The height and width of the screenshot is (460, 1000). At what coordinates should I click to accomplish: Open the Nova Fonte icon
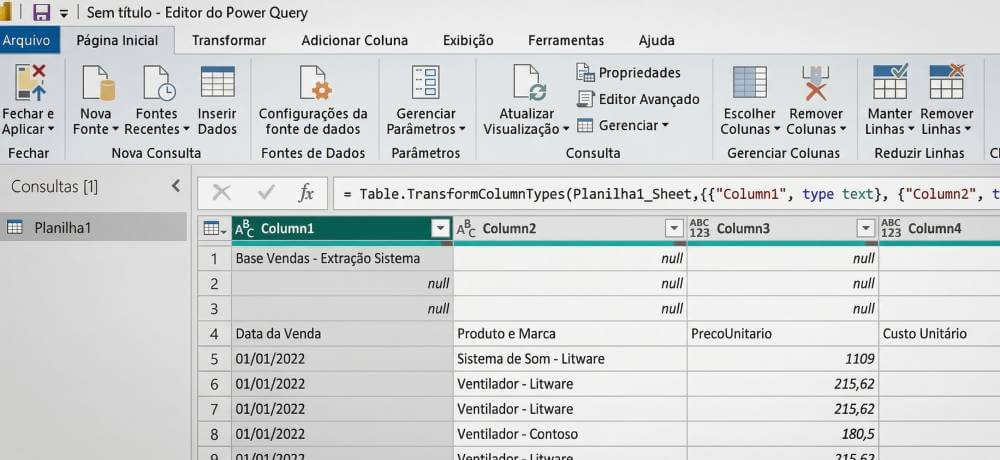point(98,82)
